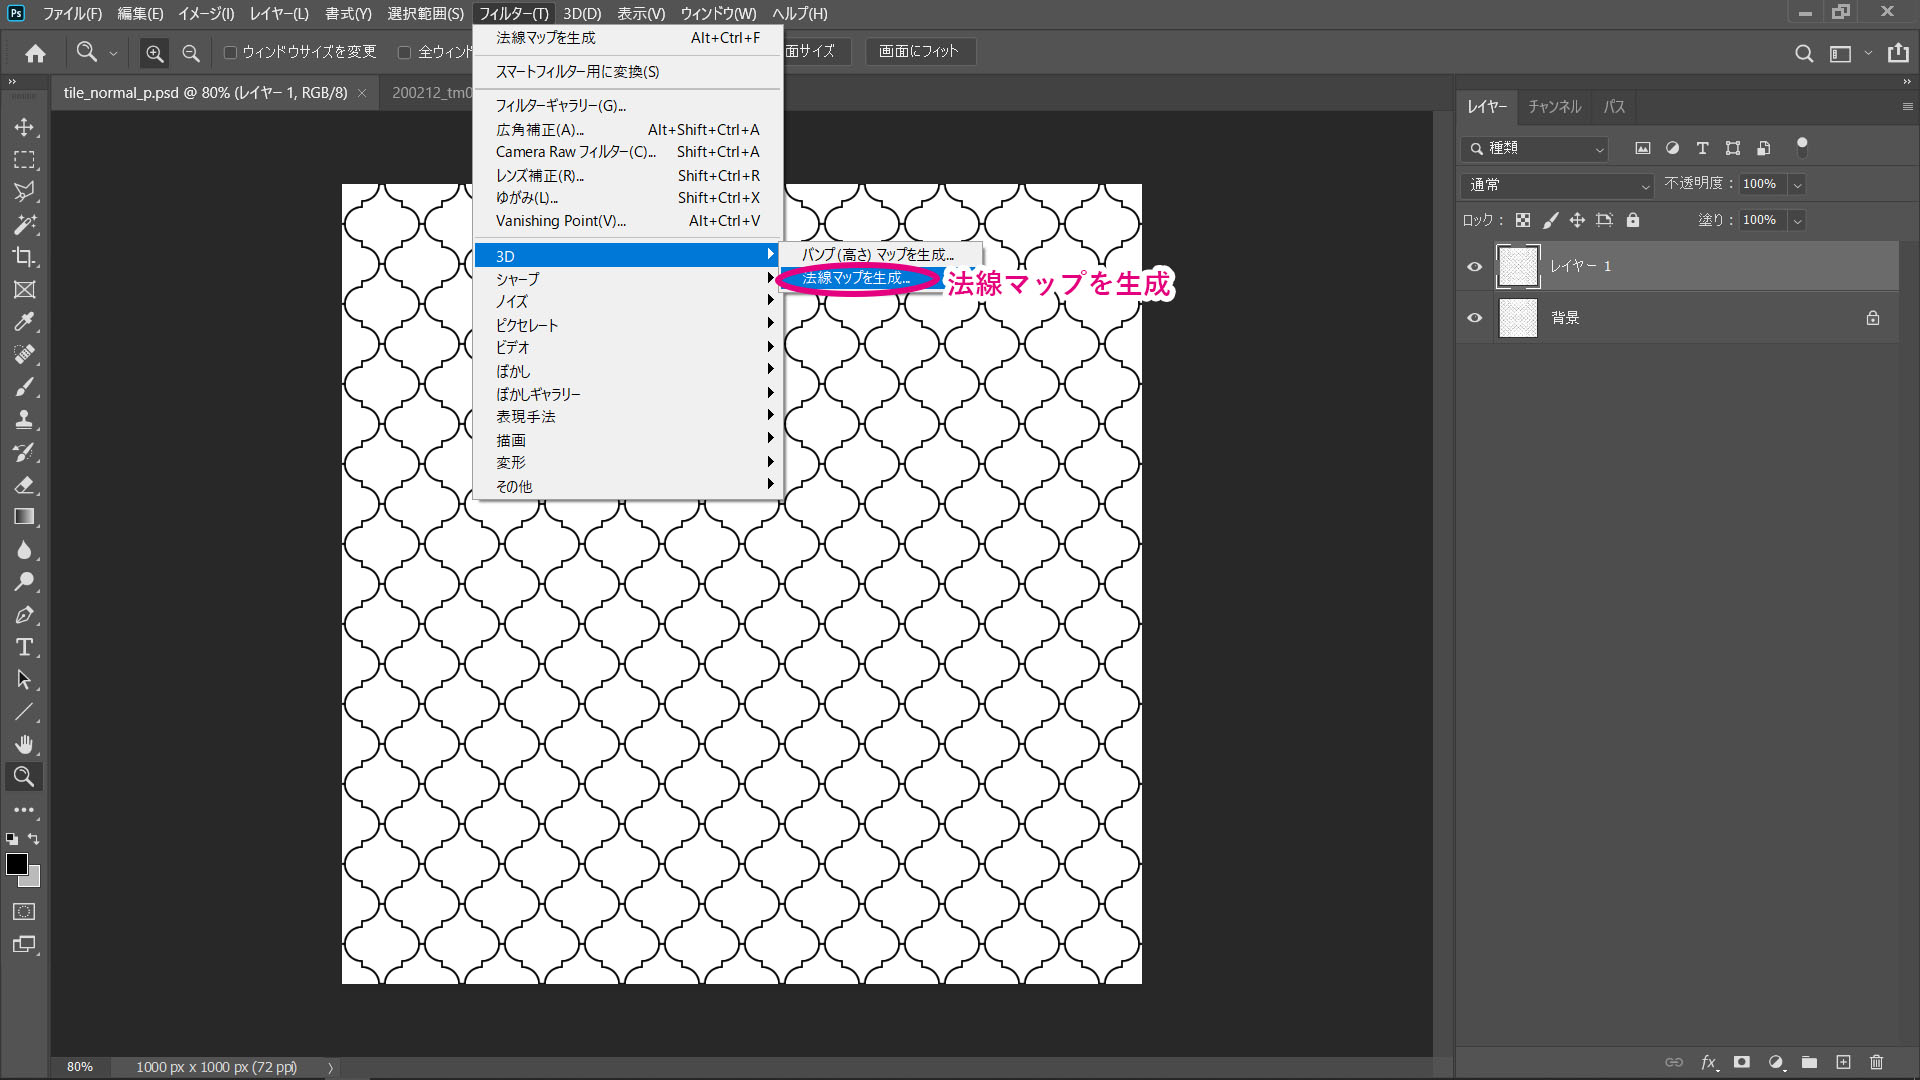This screenshot has width=1920, height=1080.
Task: Select the Zoom tool in the toolbox
Action: click(24, 777)
